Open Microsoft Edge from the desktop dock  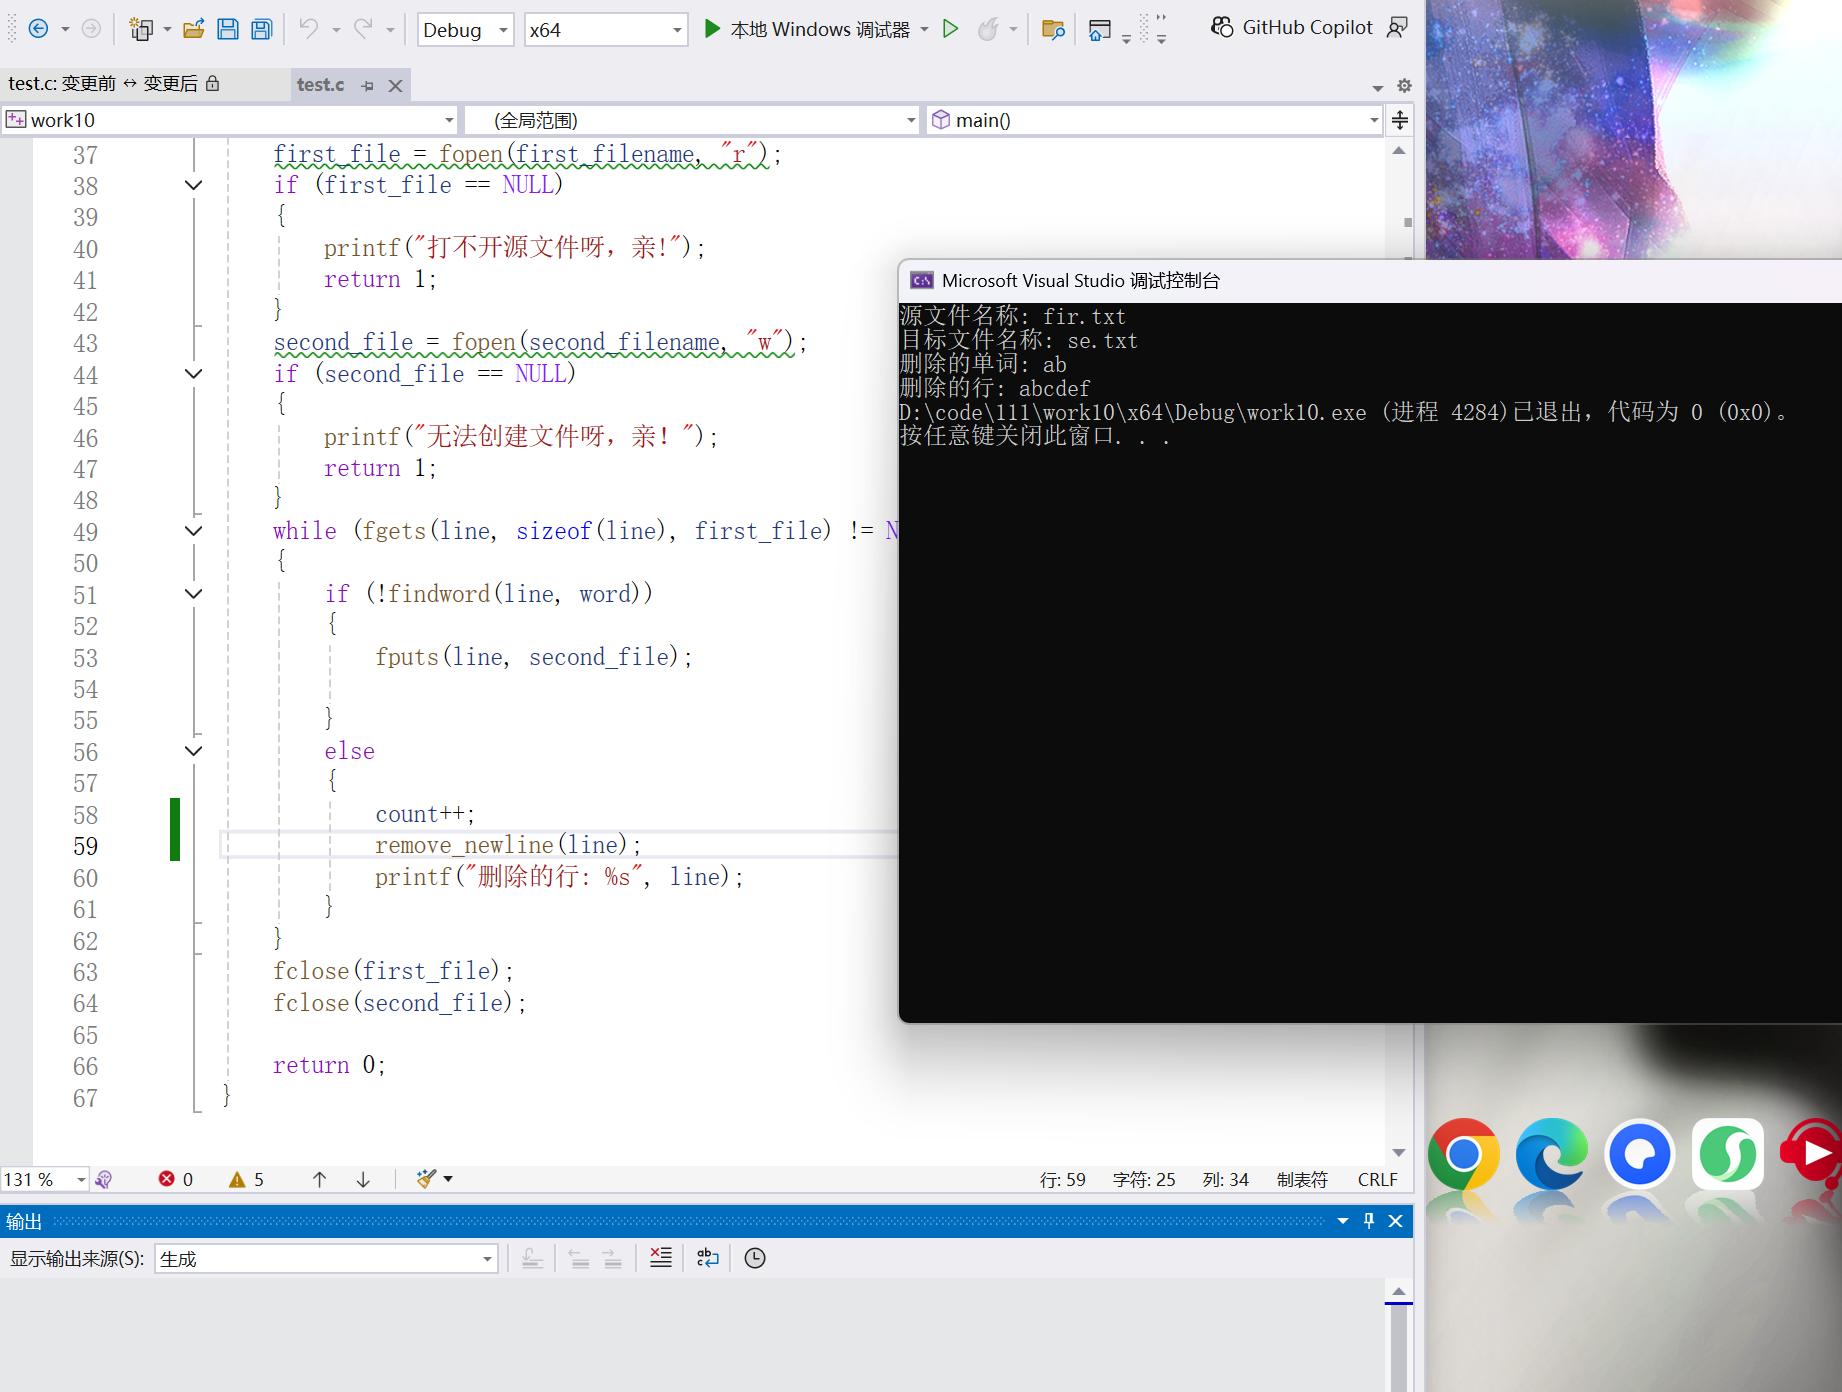point(1551,1154)
